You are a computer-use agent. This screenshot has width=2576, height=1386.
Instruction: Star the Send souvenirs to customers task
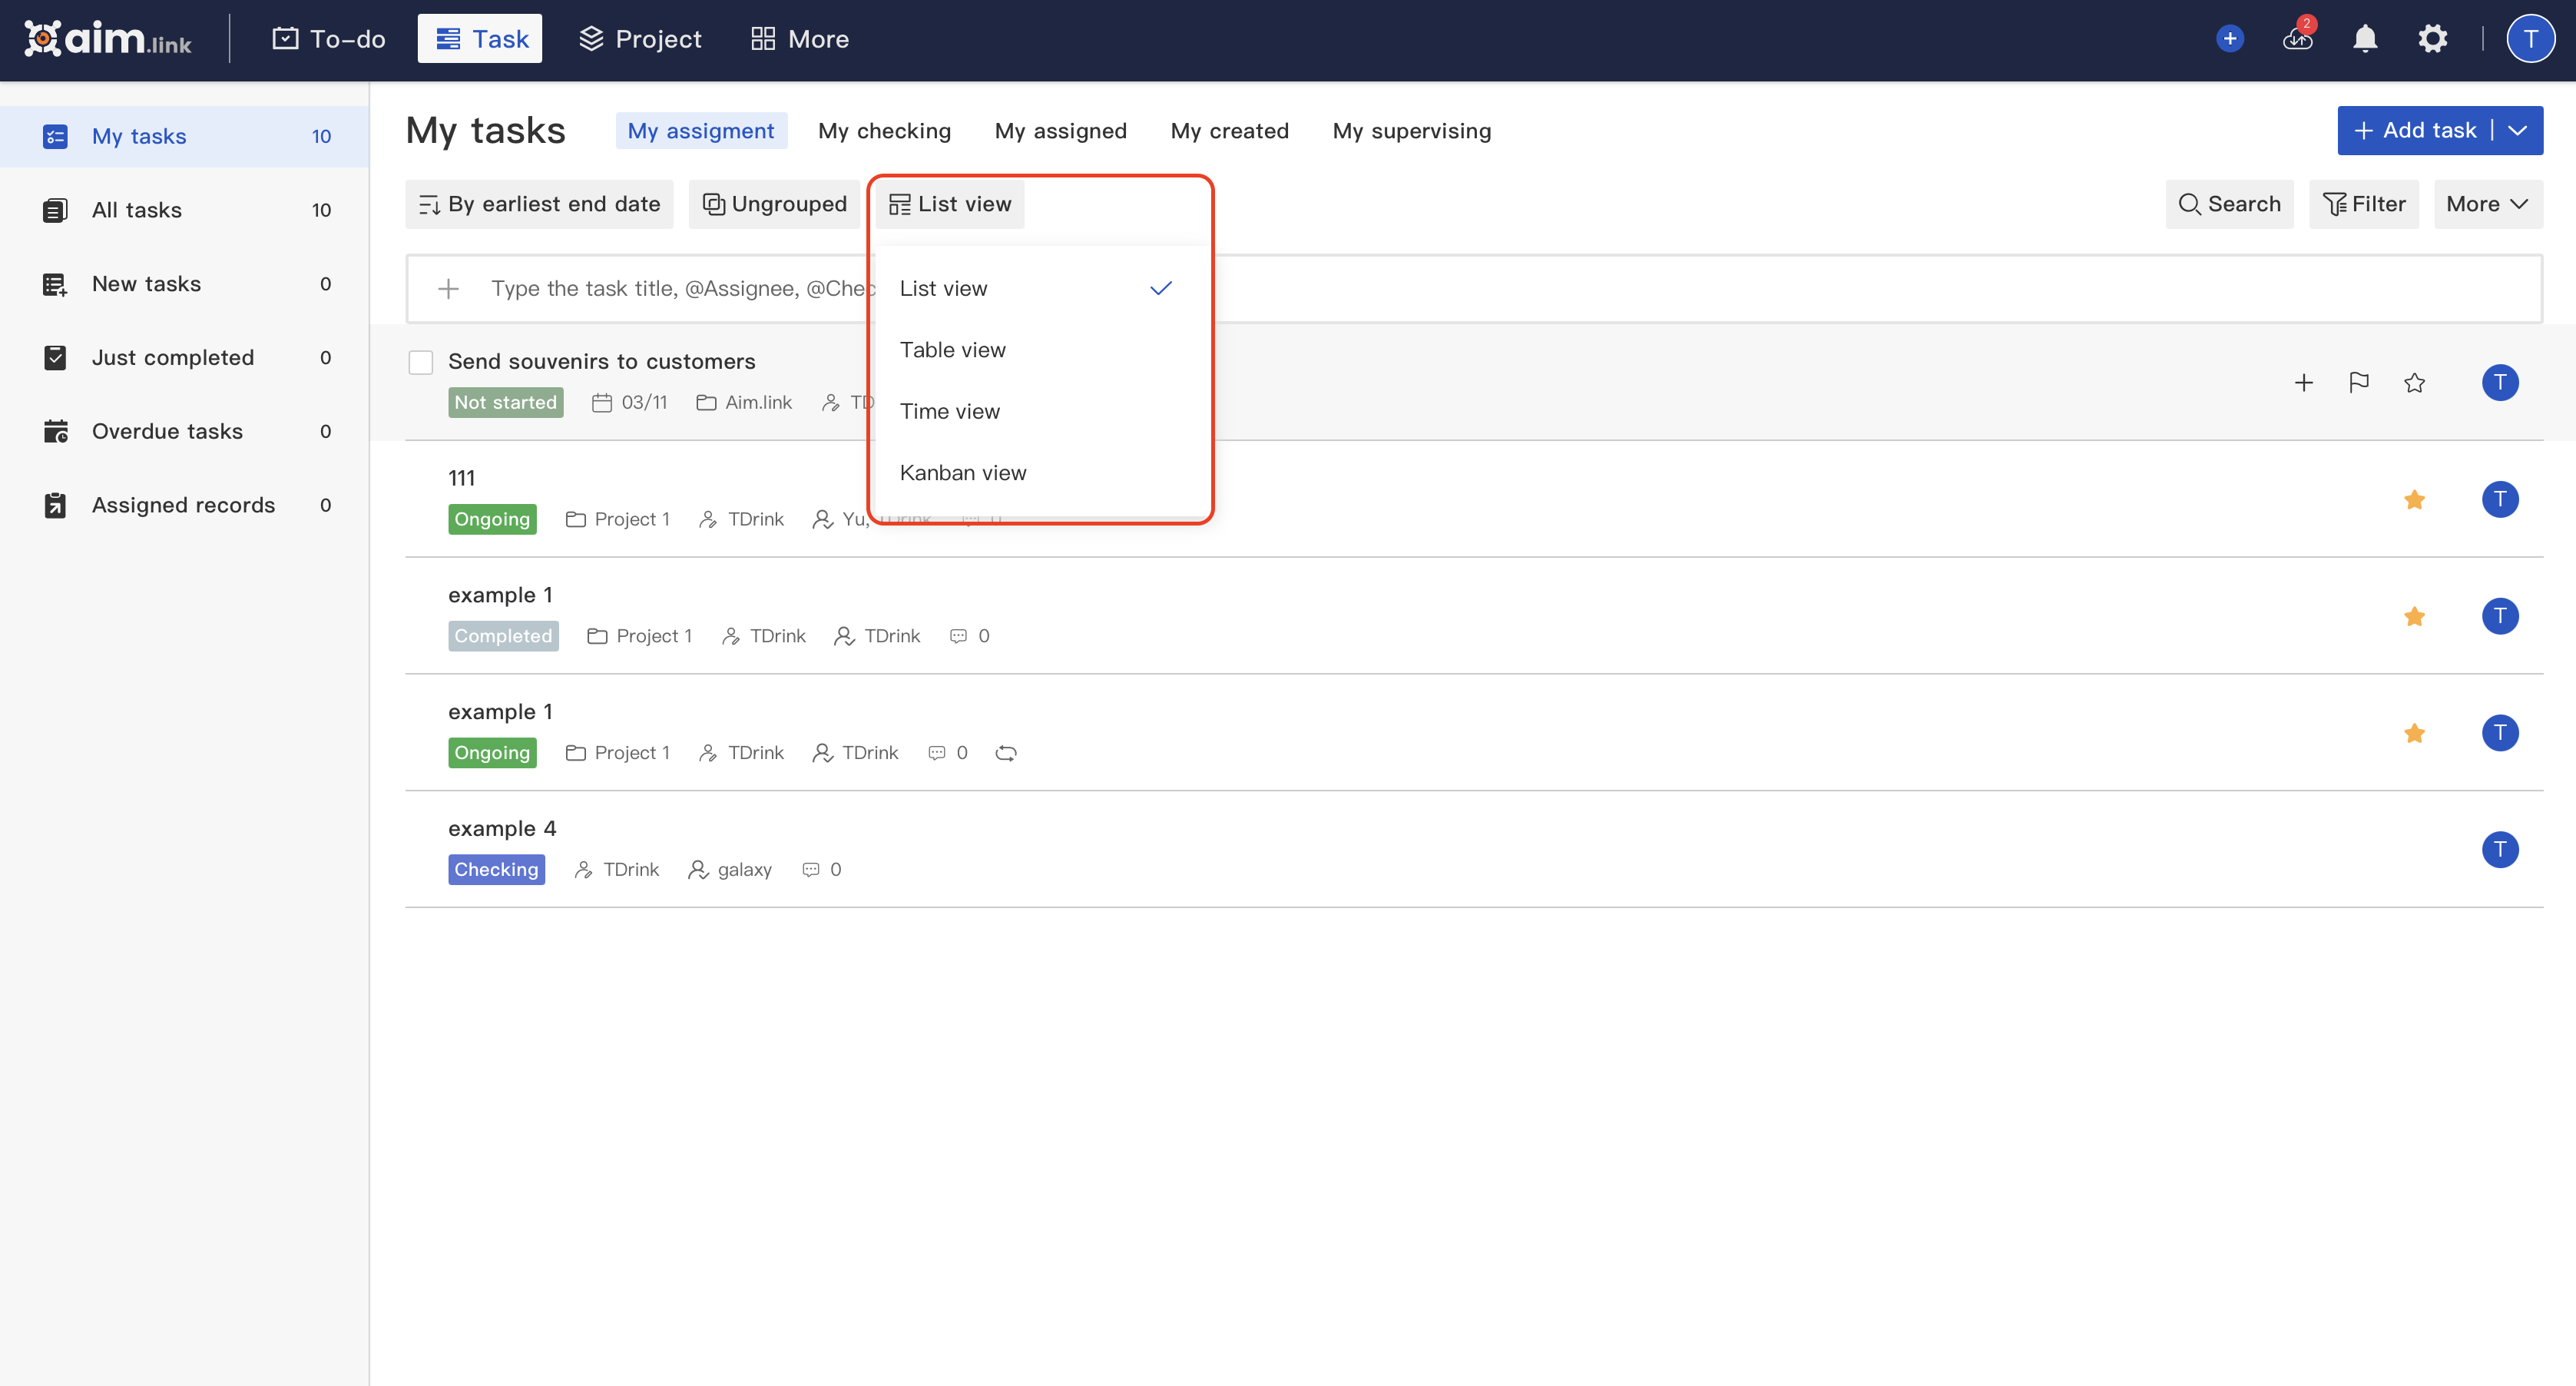[2415, 382]
